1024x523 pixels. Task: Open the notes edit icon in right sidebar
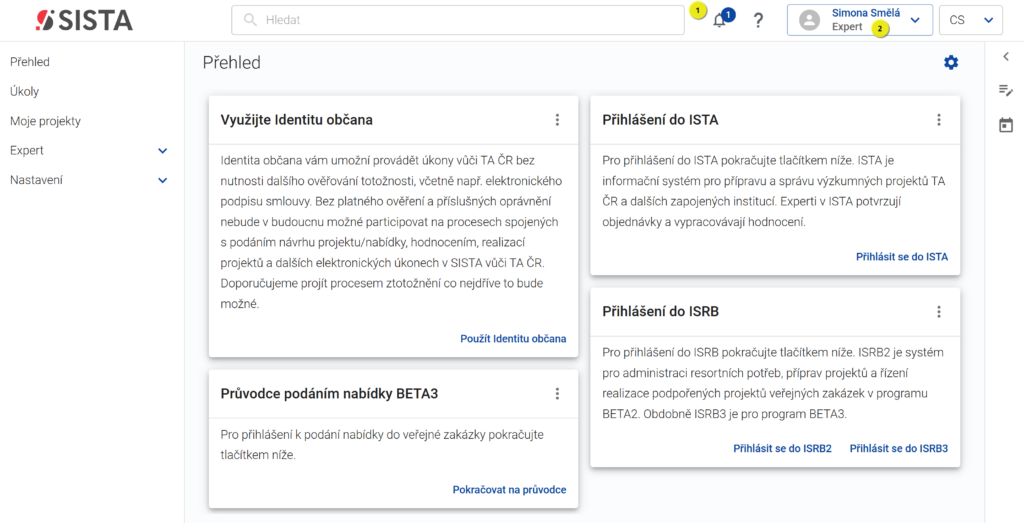pos(1006,90)
